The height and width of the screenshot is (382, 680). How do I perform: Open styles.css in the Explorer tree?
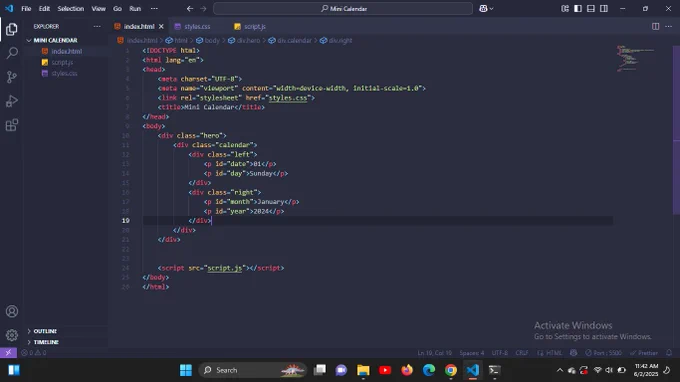65,73
